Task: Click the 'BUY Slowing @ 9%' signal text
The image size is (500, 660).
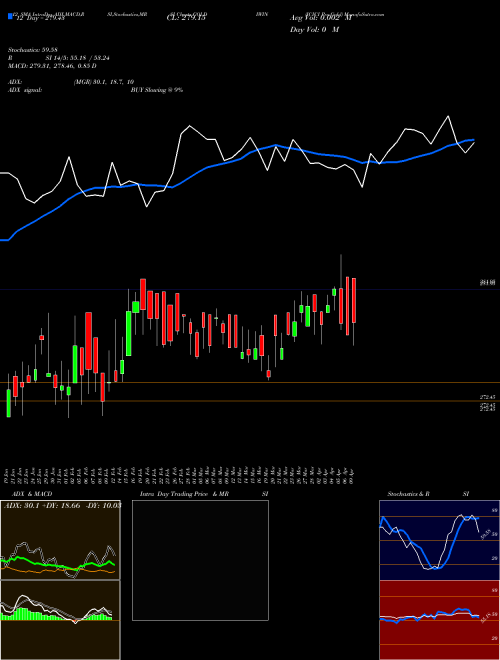Action: tap(157, 90)
